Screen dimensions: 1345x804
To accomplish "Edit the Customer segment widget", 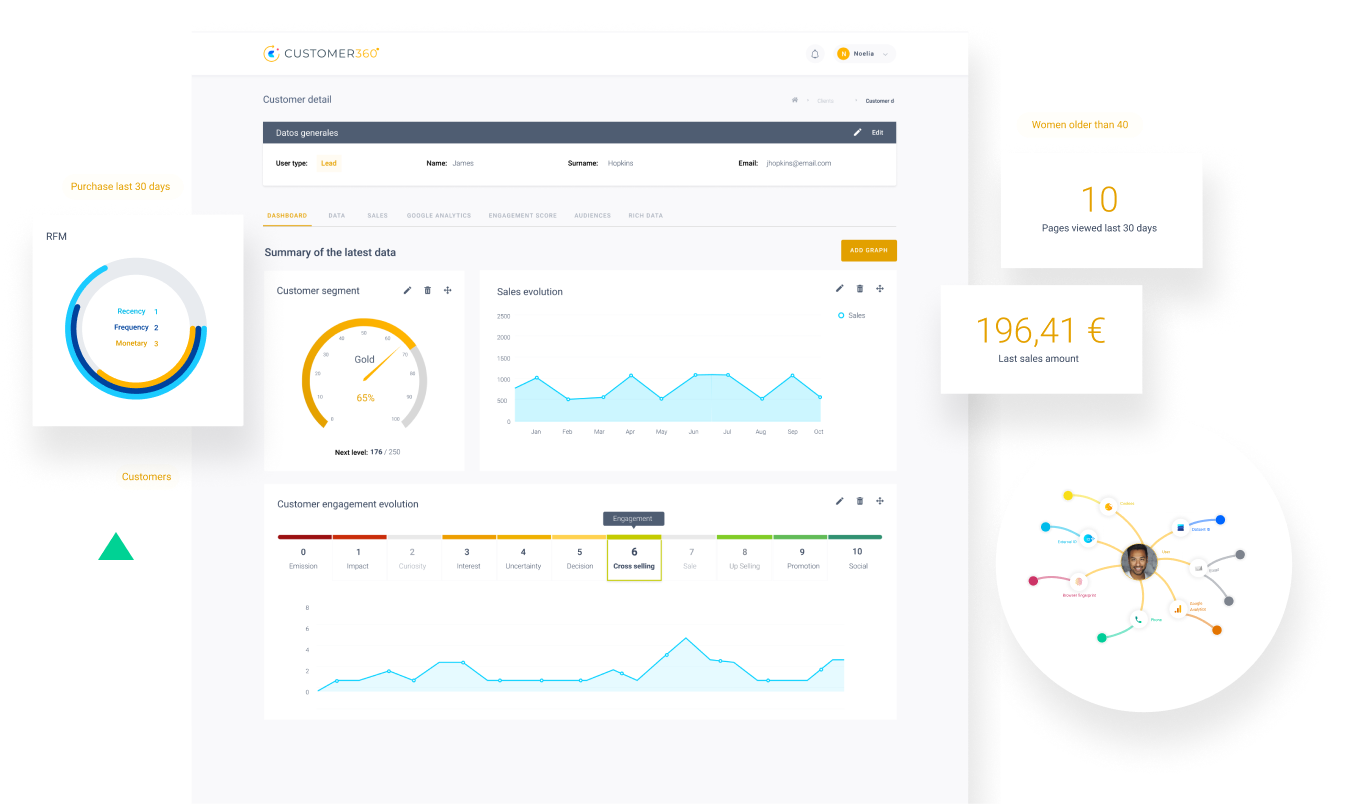I will pyautogui.click(x=407, y=290).
